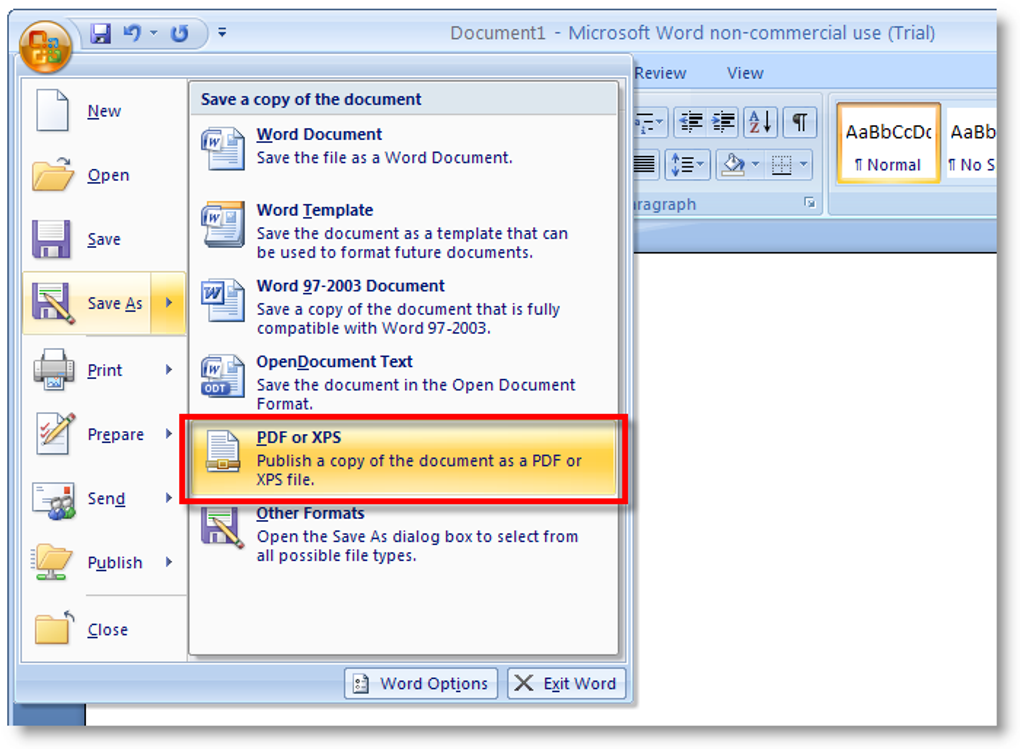Click the Decrease Indent icon
The width and height of the screenshot is (1020, 749).
[691, 122]
